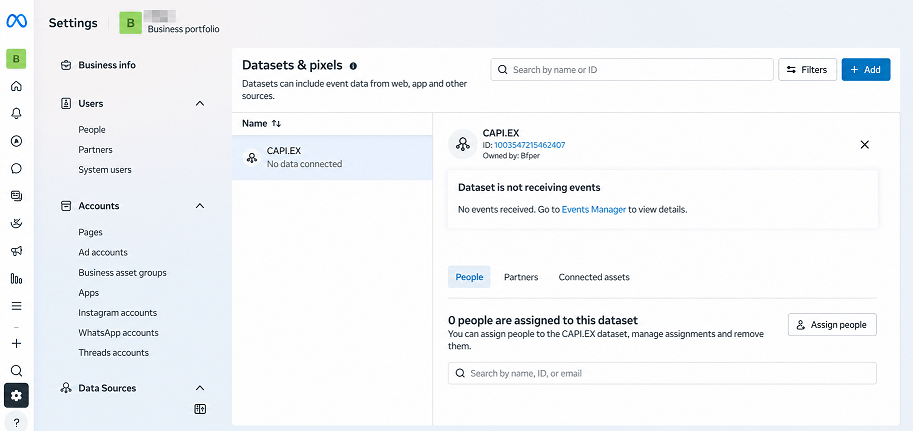Open Ad accounts in the sidebar
The height and width of the screenshot is (431, 913).
click(103, 252)
